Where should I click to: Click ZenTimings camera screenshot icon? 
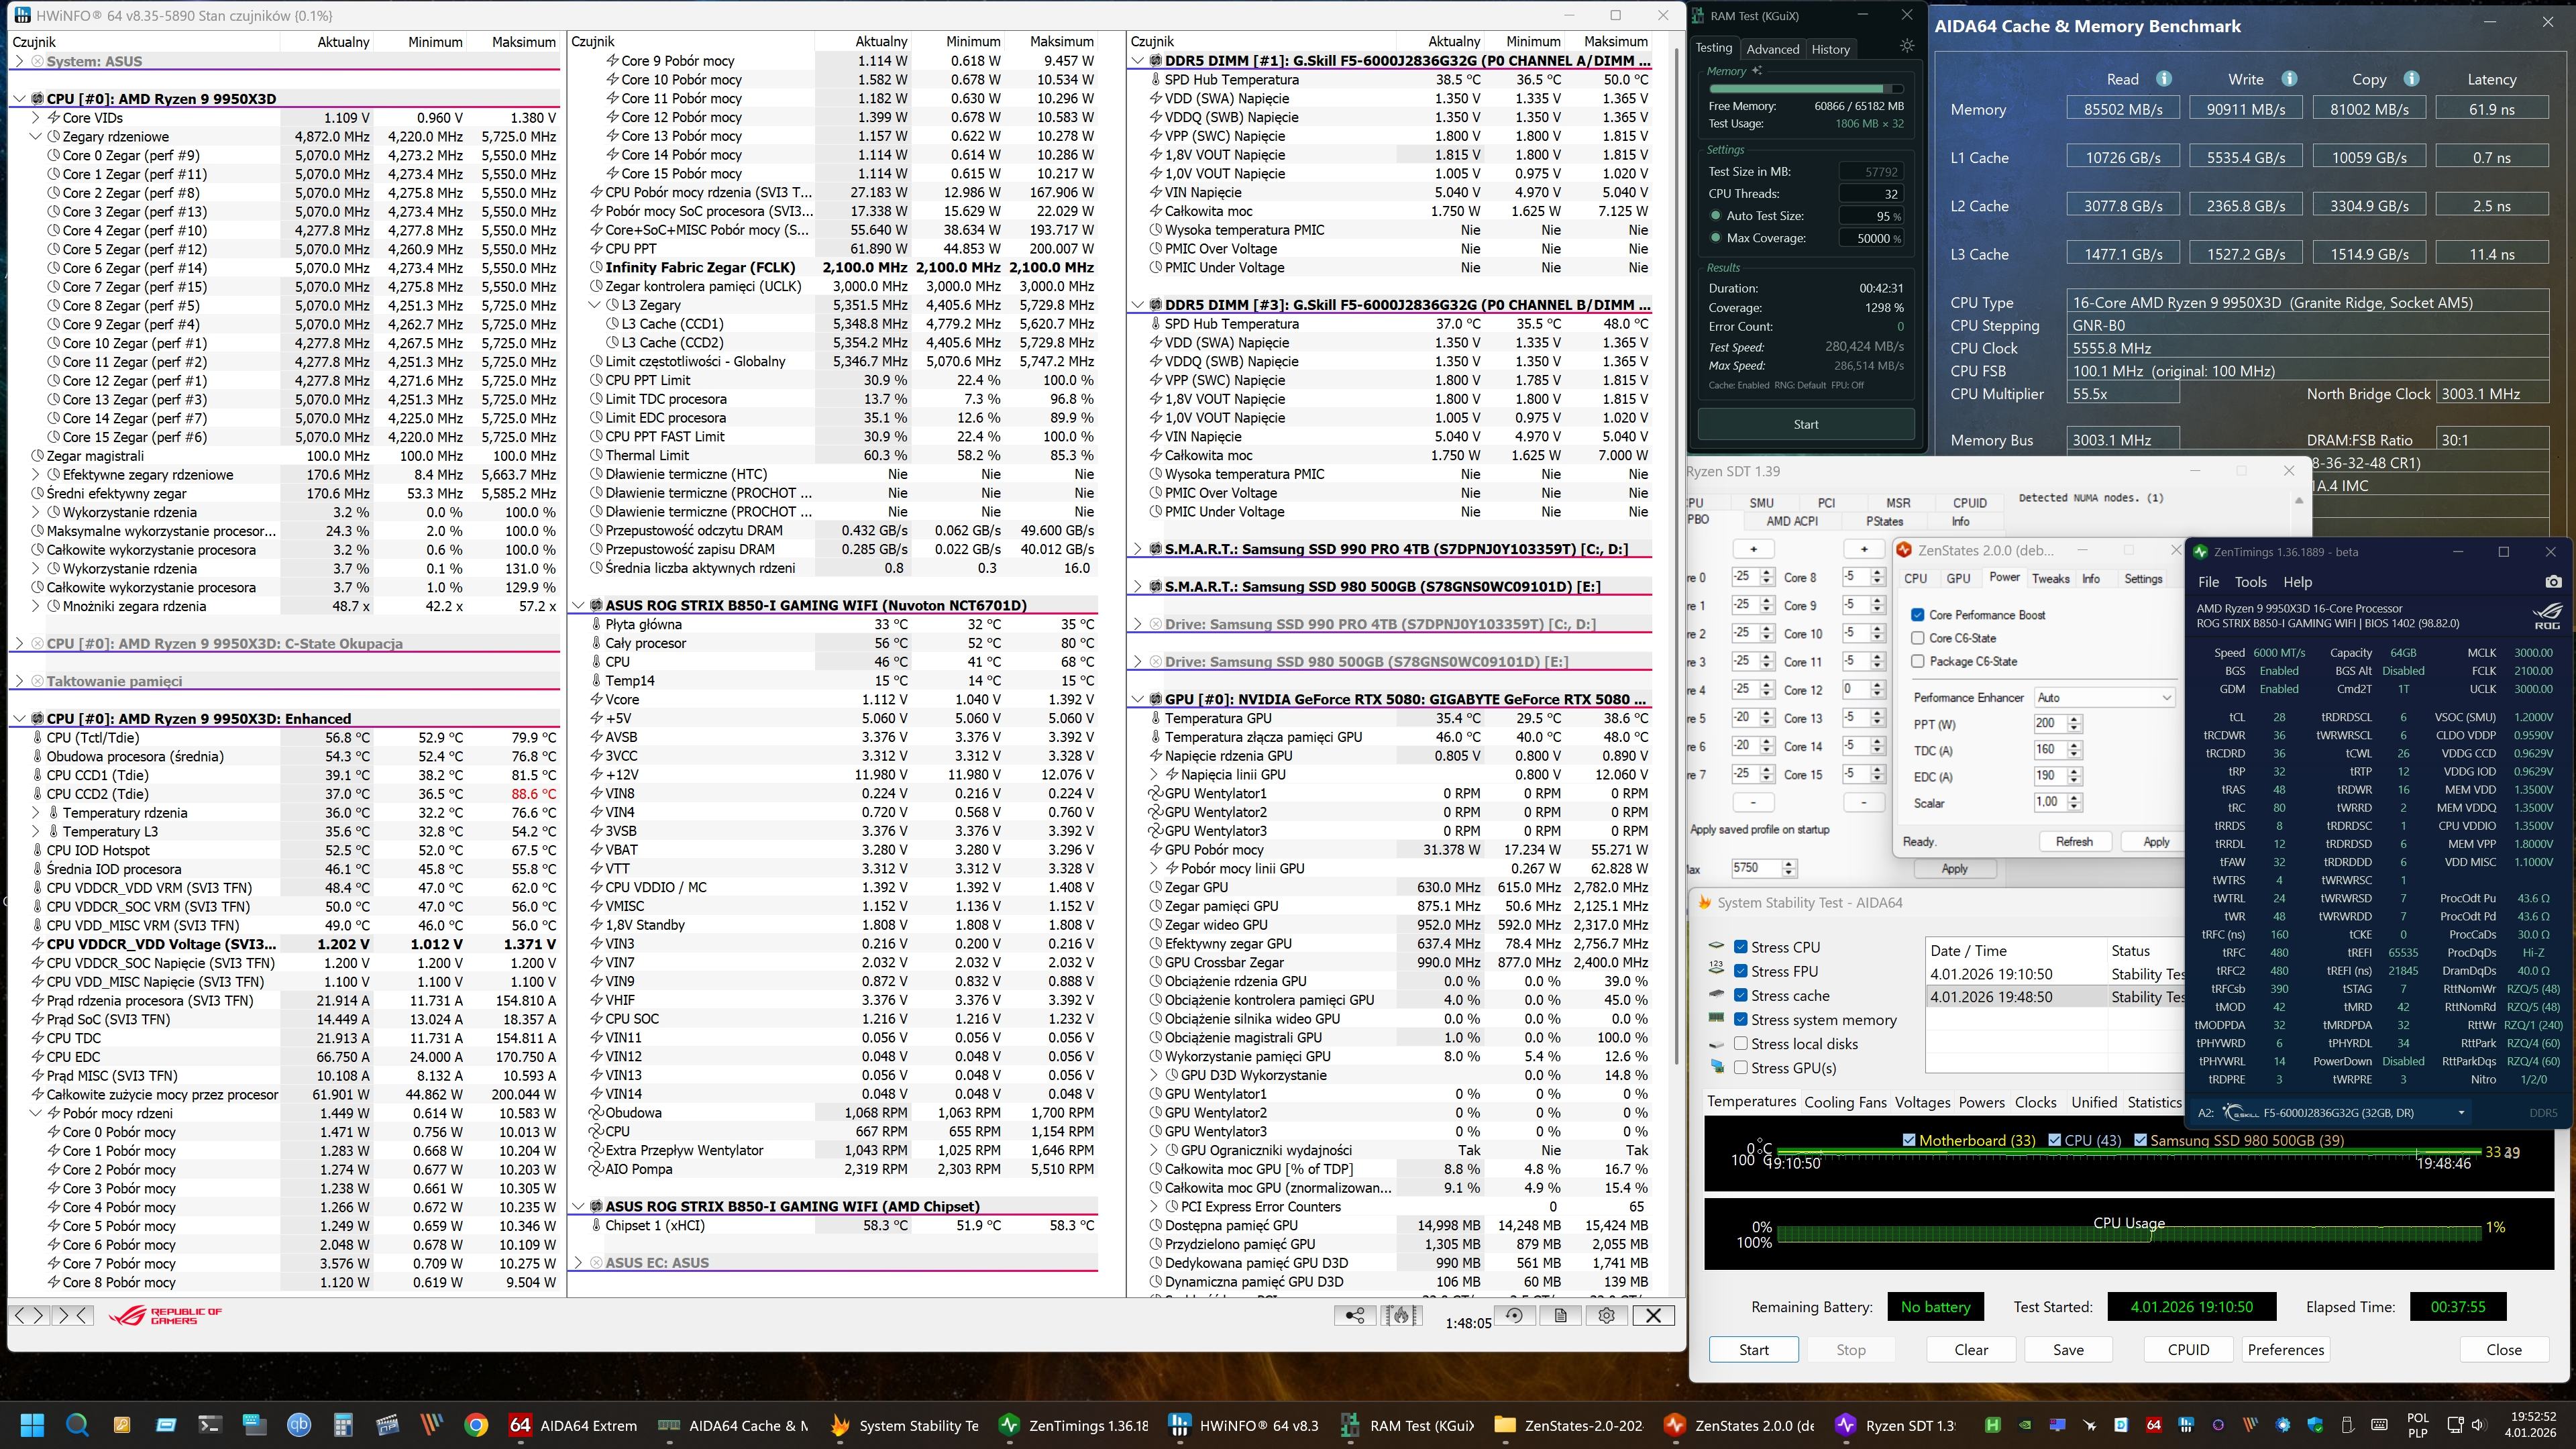[2553, 582]
